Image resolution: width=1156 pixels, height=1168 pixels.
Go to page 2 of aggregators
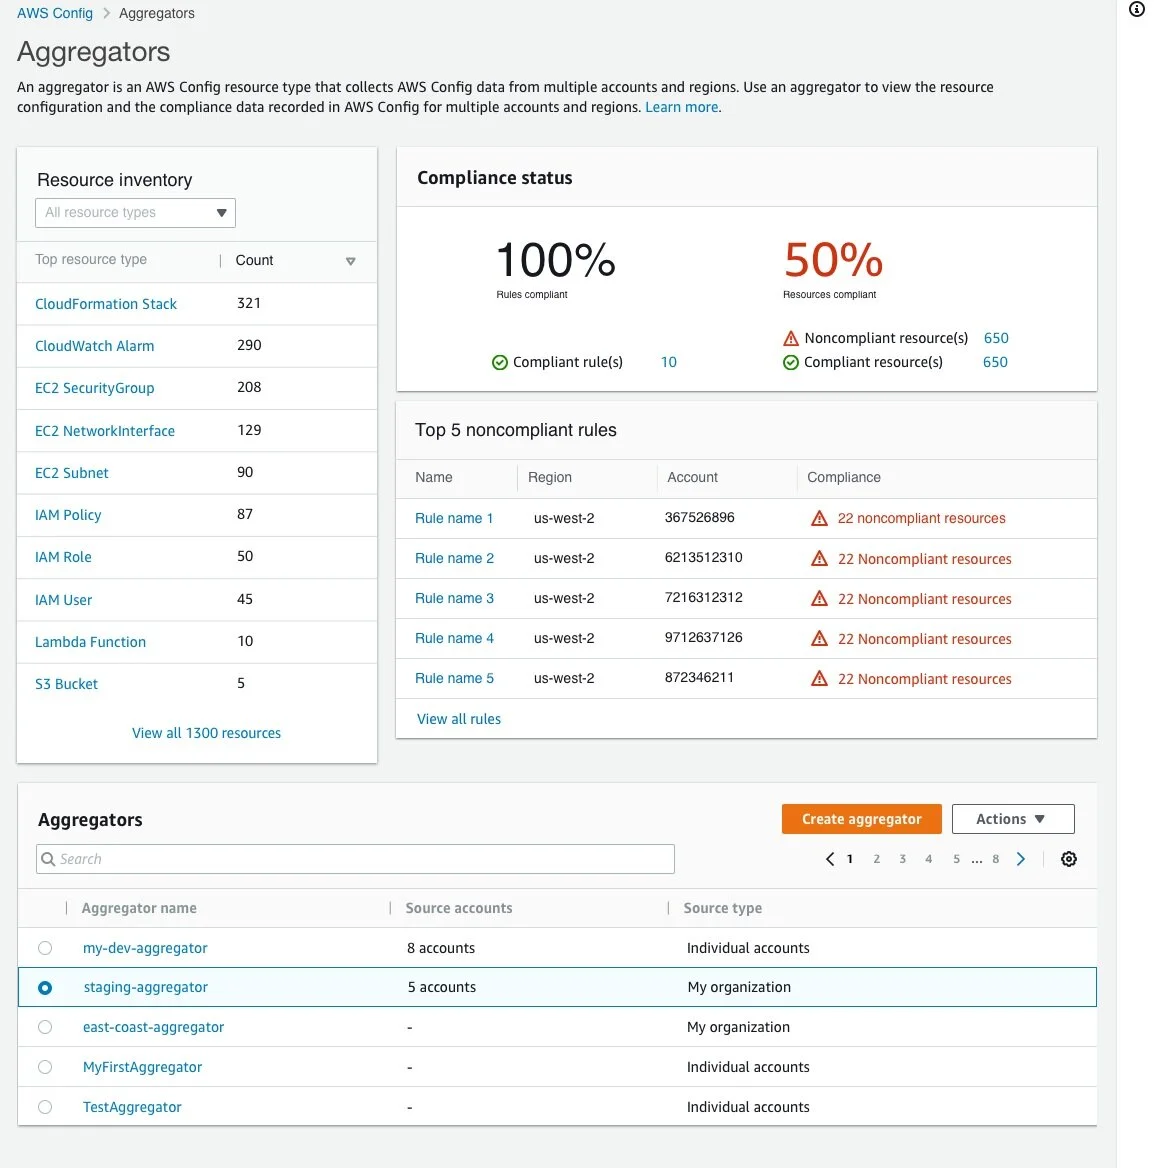pos(877,859)
